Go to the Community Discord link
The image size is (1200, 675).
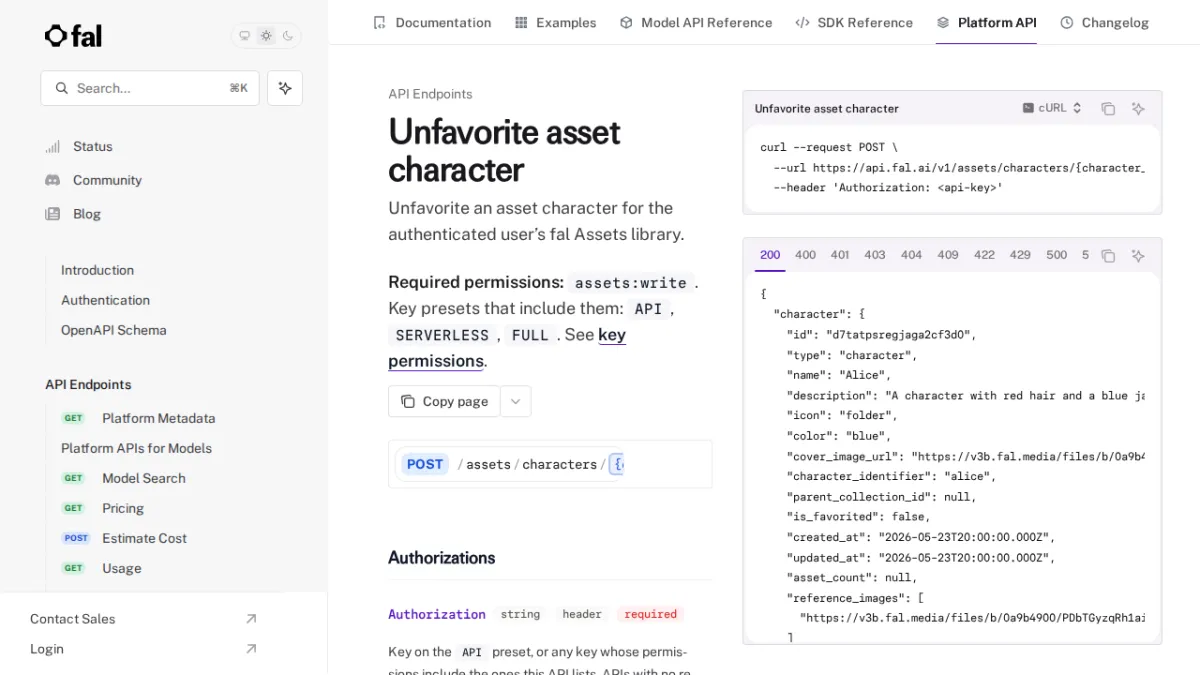107,180
